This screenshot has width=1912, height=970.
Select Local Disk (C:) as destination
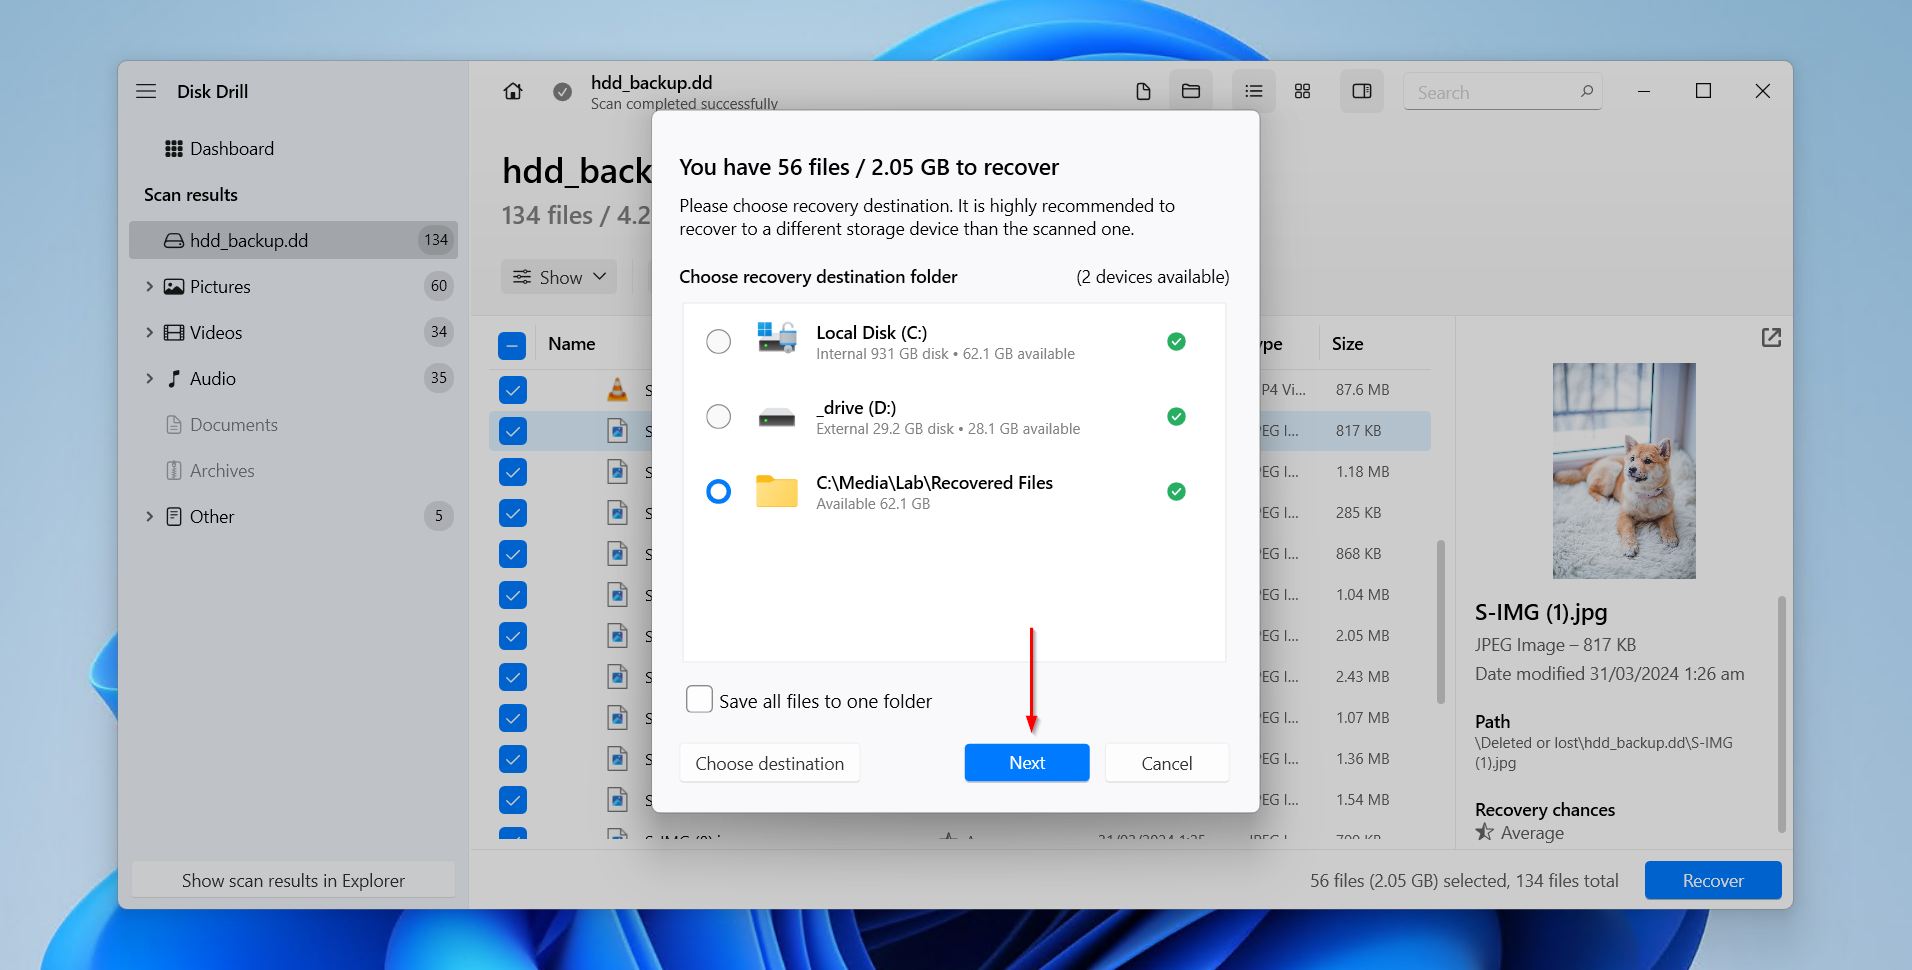(x=718, y=341)
